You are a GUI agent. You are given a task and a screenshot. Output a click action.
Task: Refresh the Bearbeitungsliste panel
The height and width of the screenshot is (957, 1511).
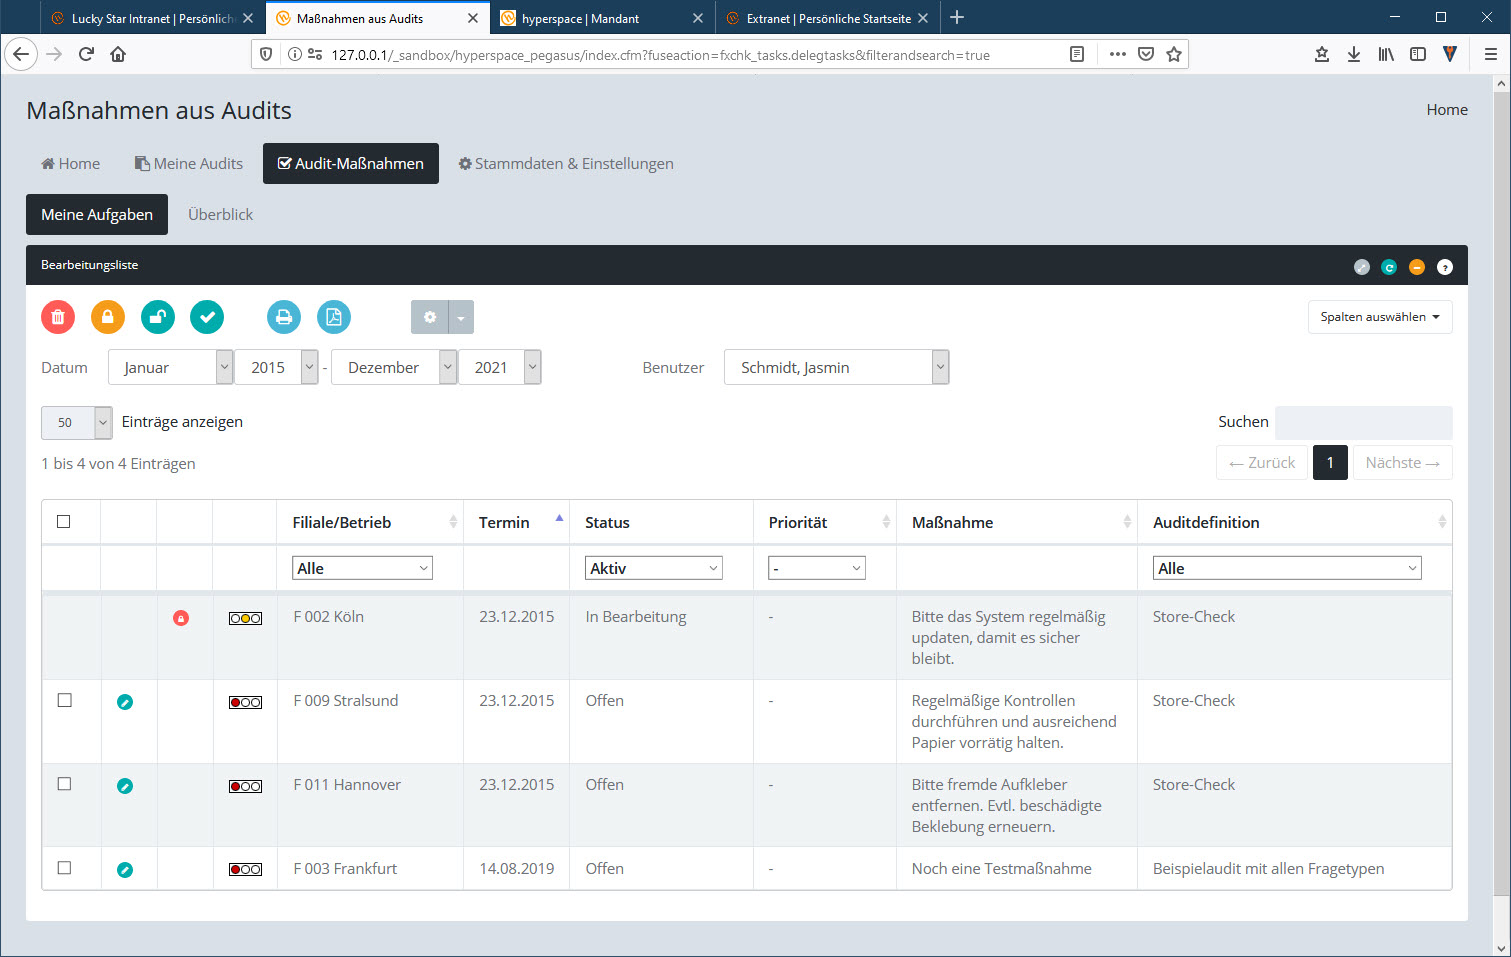coord(1389,267)
